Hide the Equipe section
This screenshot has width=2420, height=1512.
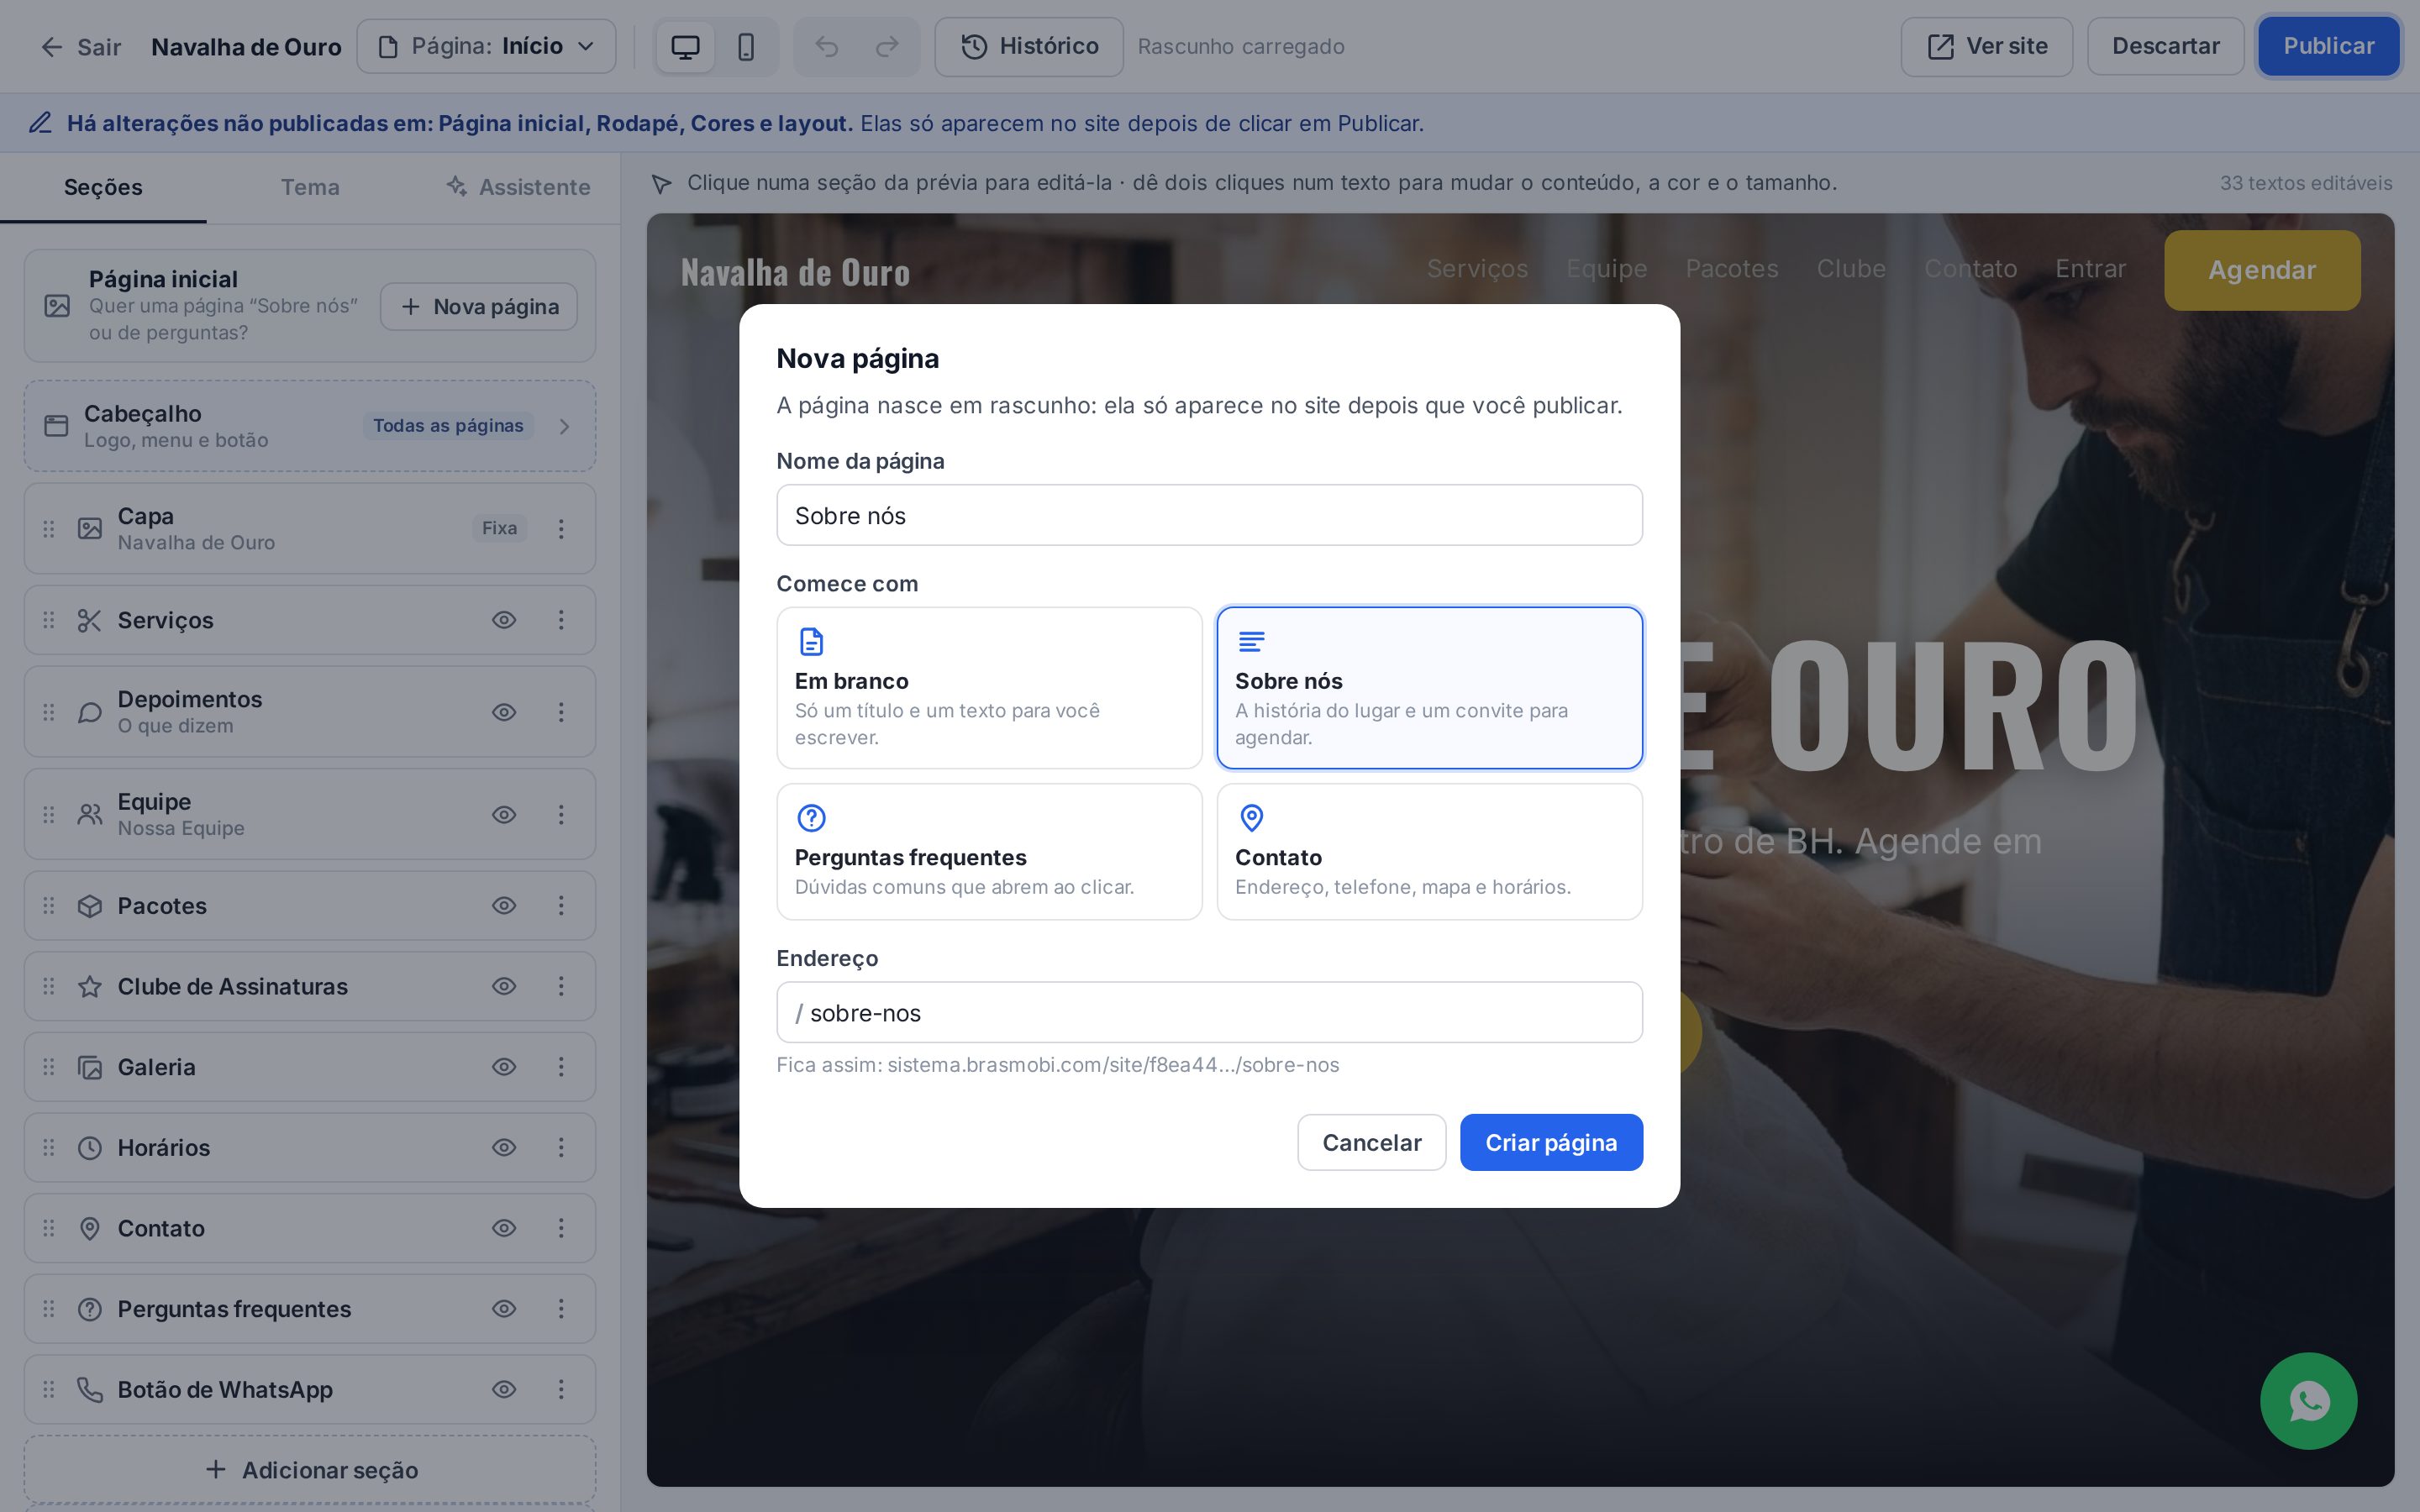[504, 814]
